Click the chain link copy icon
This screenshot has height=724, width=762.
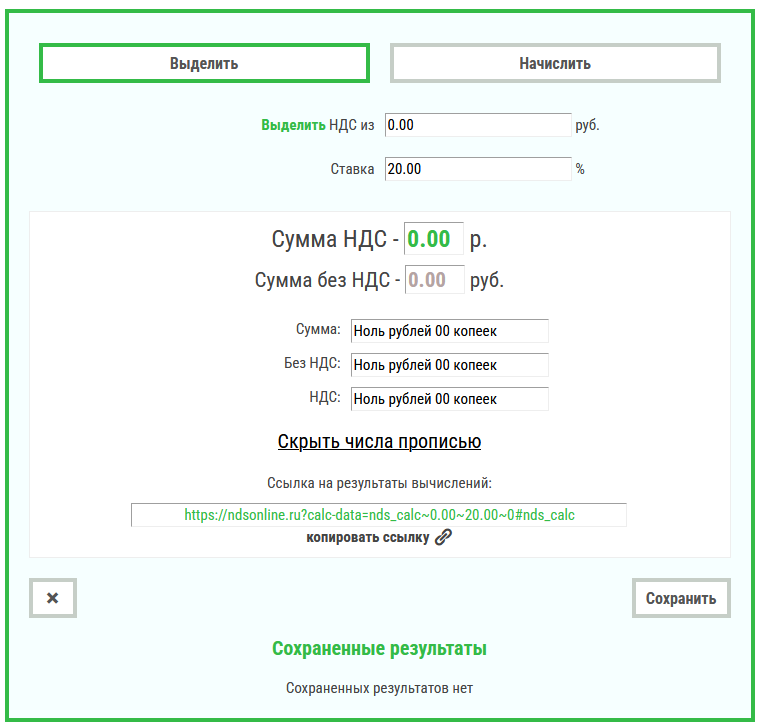443,537
